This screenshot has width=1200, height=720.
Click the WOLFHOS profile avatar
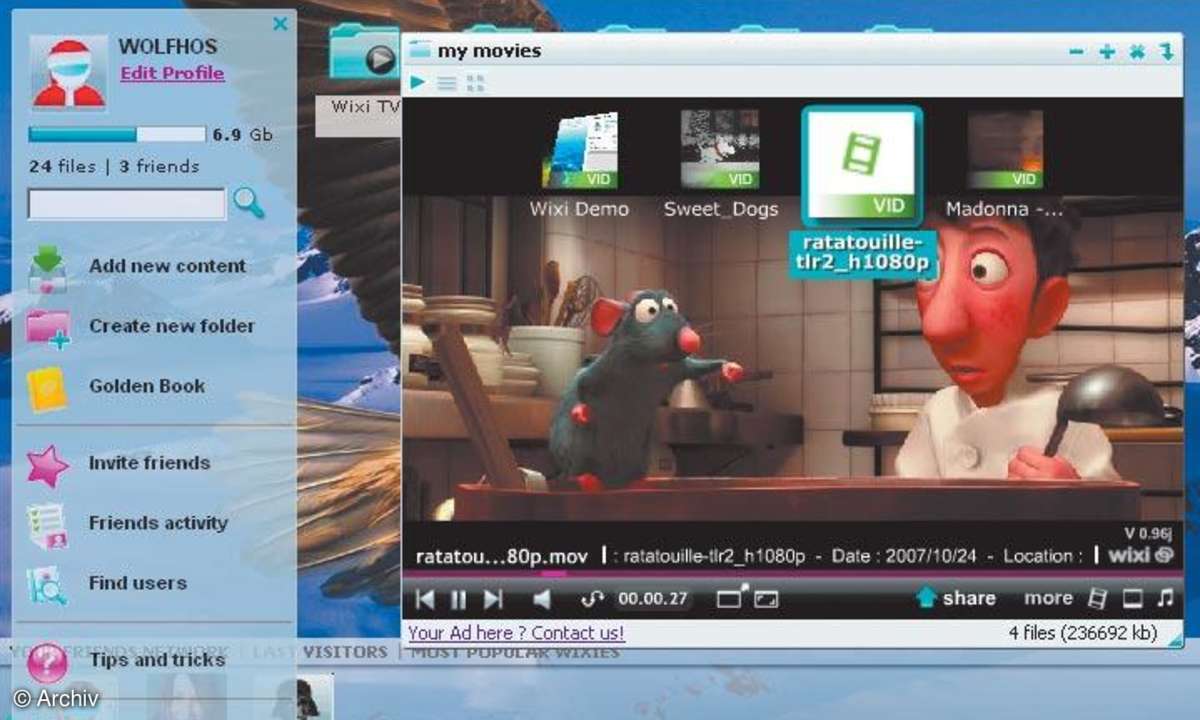(x=69, y=71)
